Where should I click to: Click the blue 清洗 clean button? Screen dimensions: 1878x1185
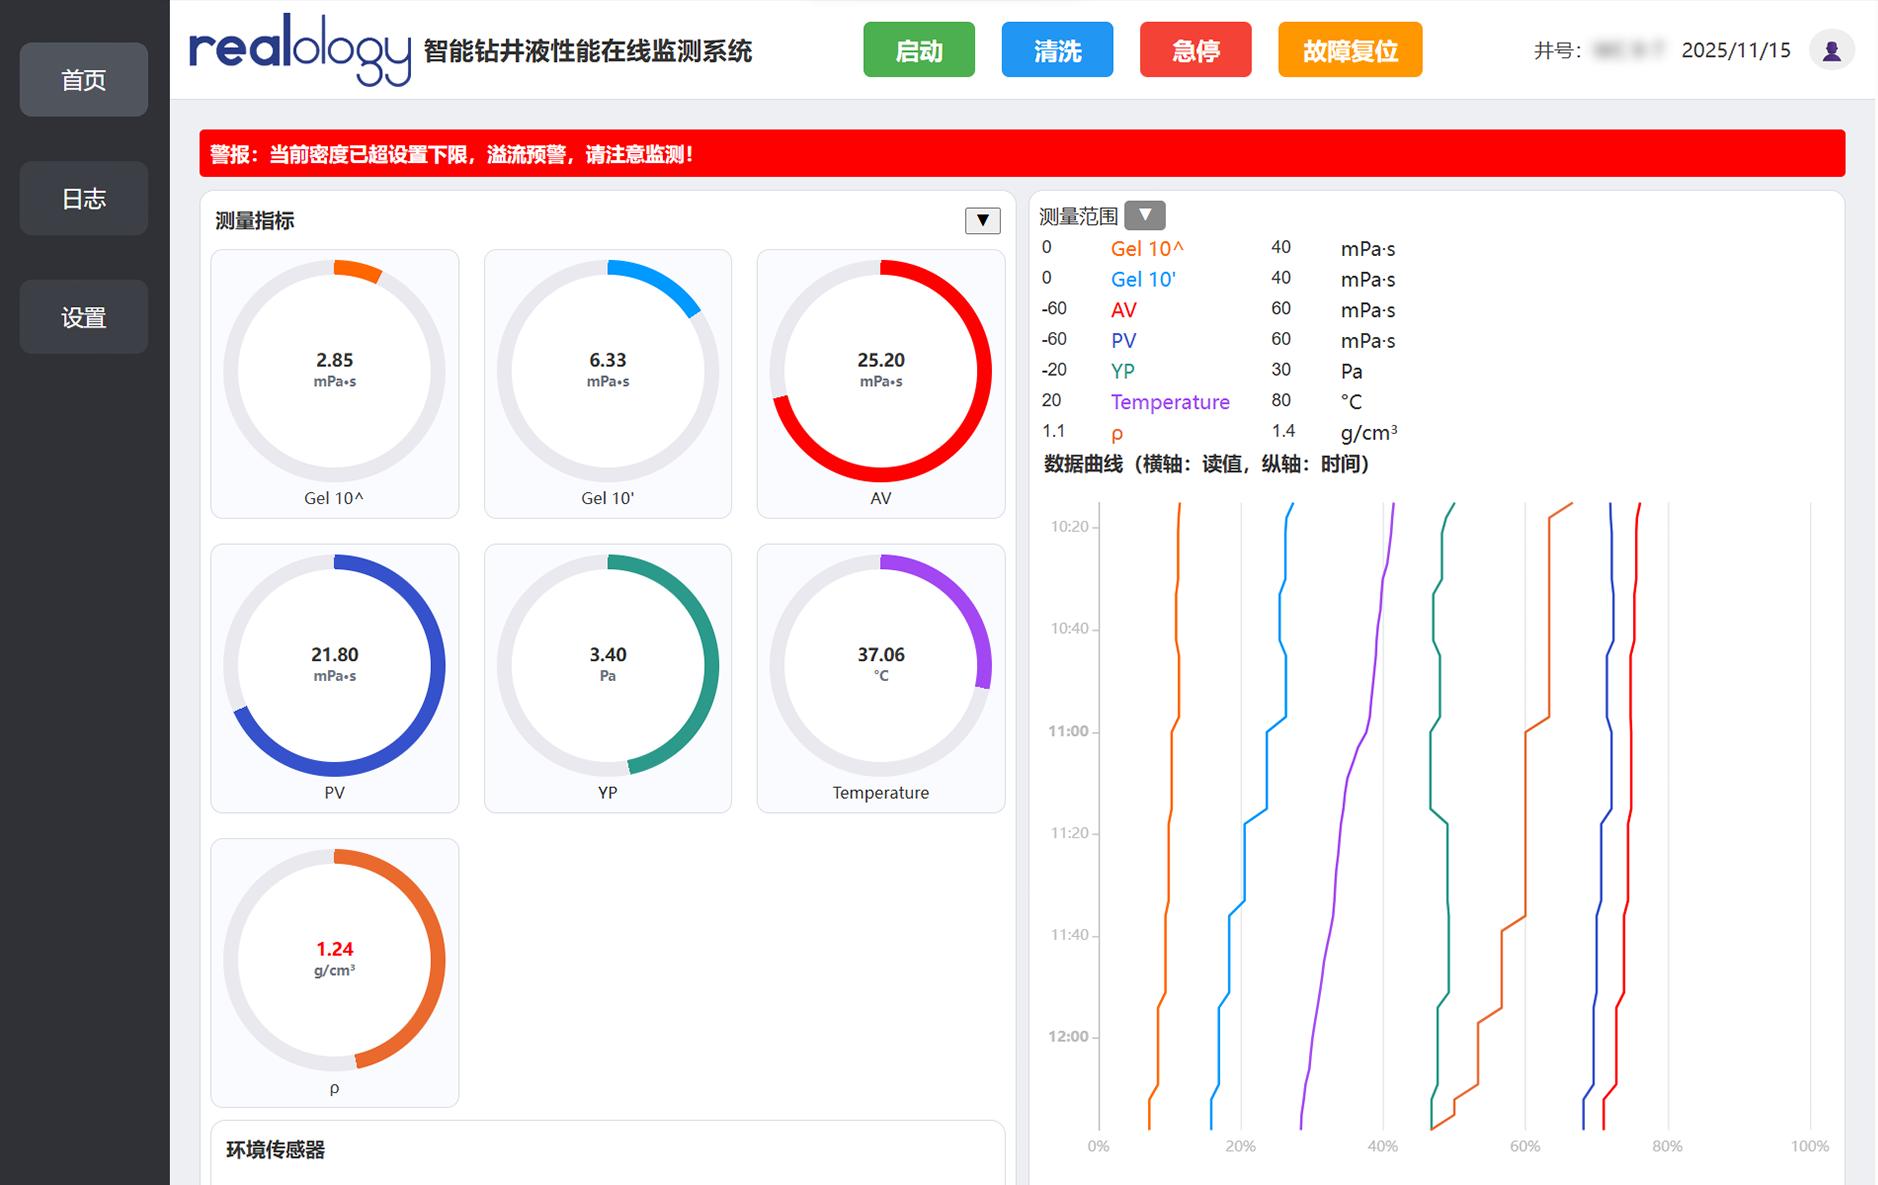[x=1057, y=50]
